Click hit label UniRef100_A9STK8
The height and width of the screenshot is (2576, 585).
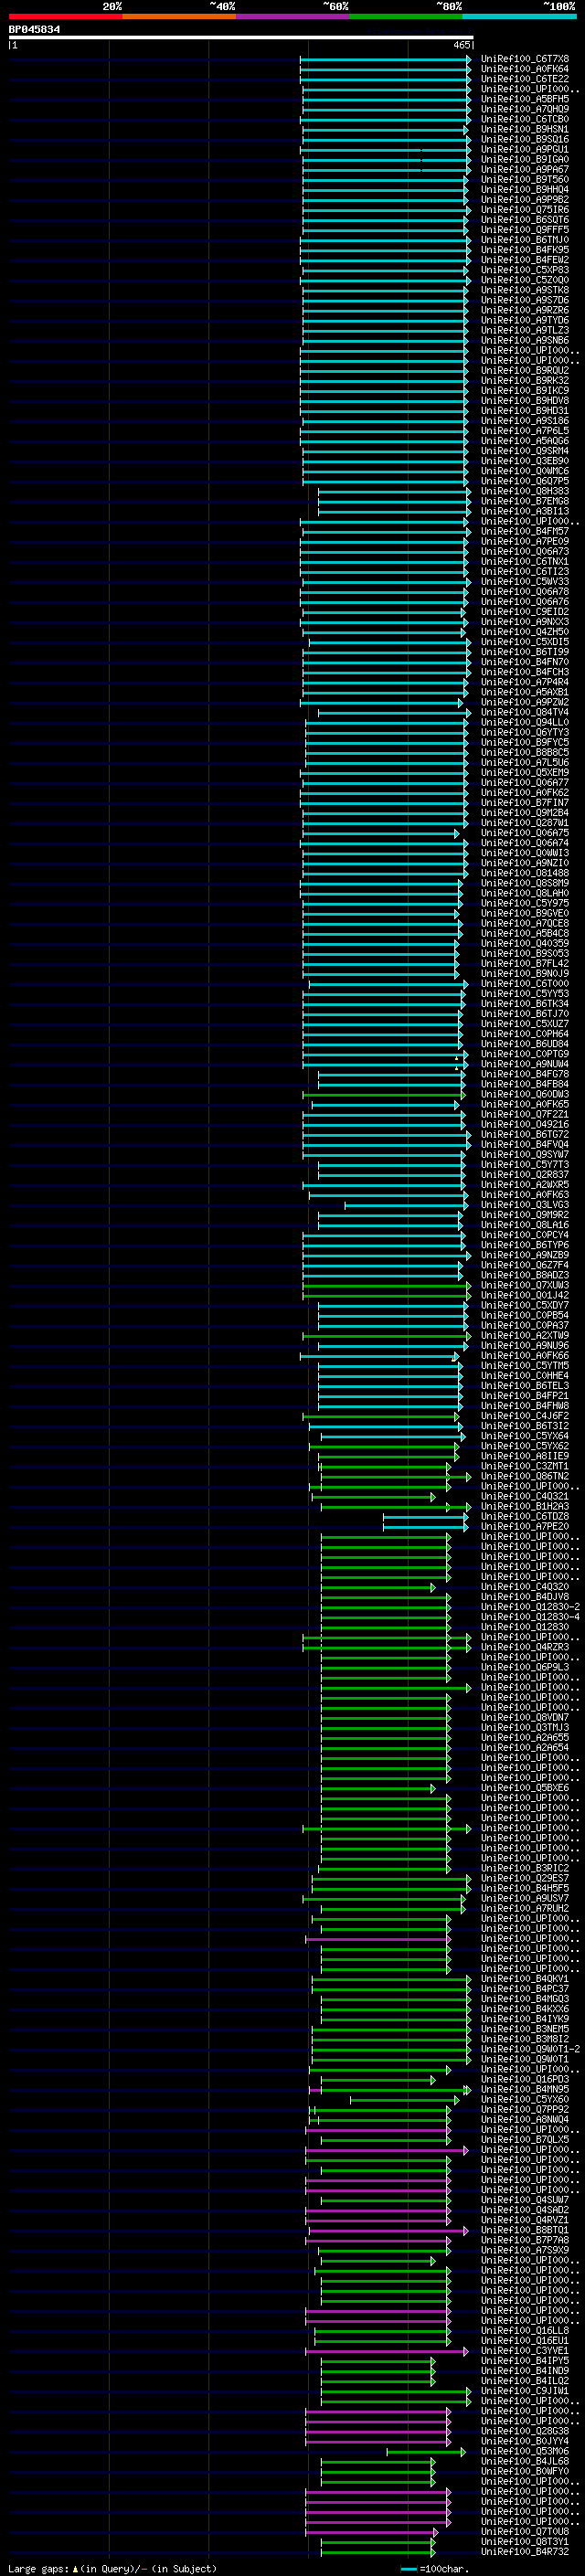click(x=524, y=290)
